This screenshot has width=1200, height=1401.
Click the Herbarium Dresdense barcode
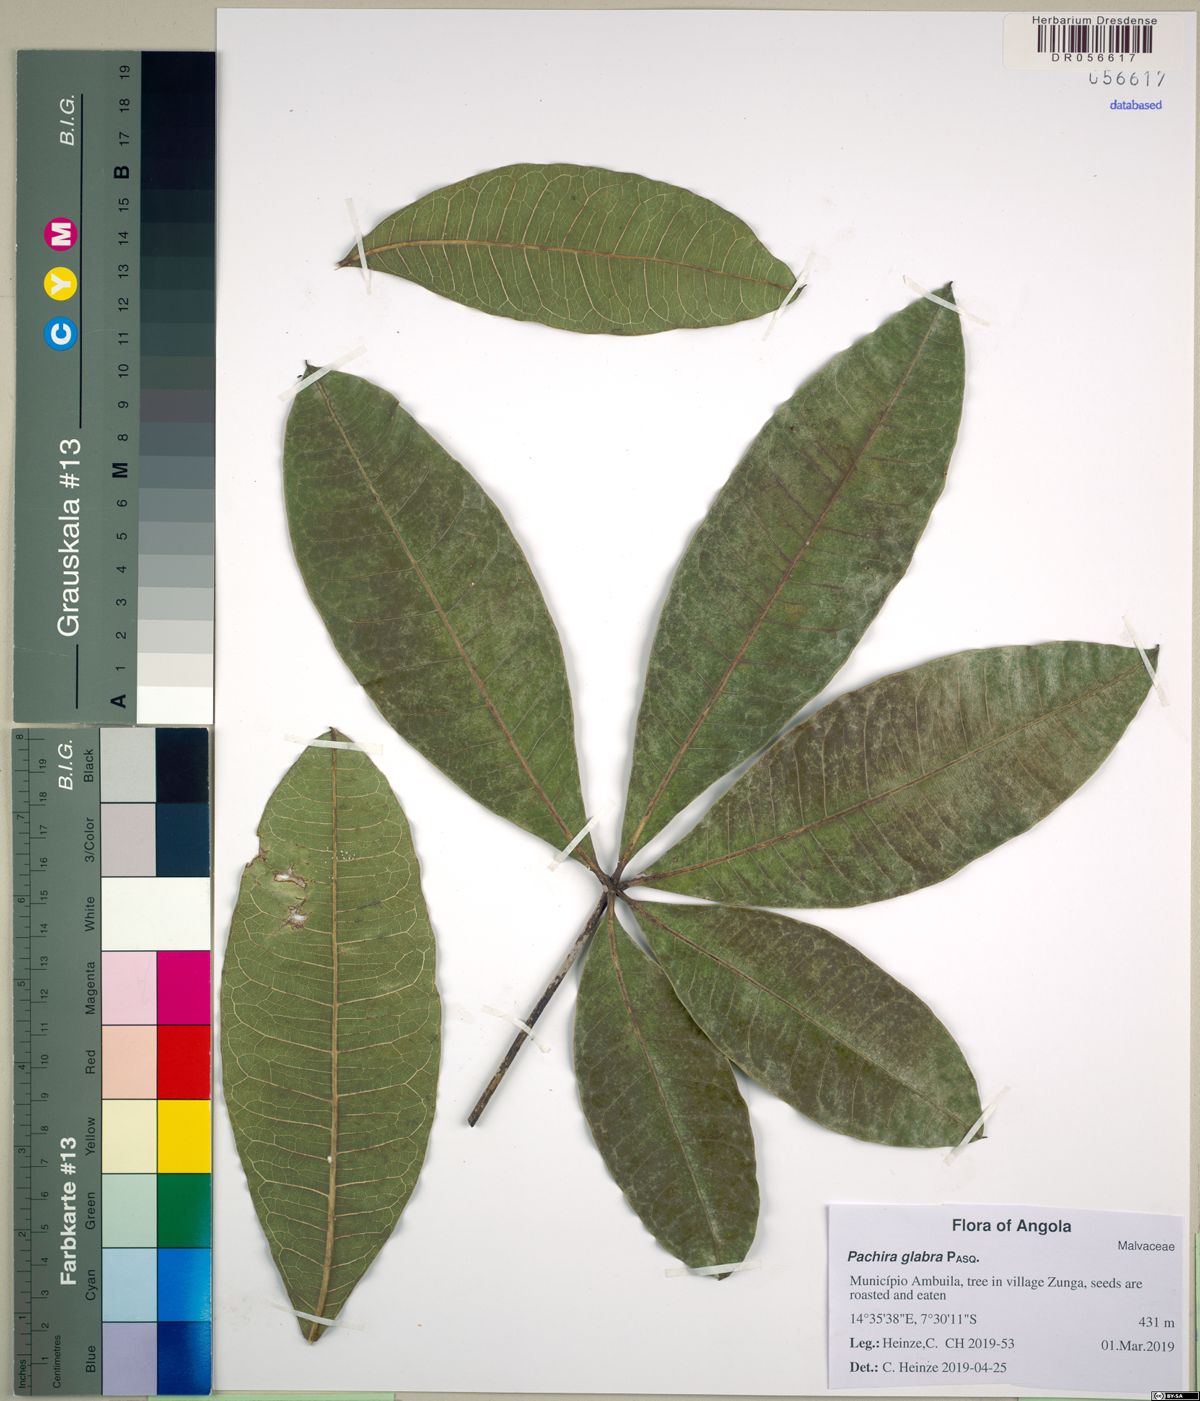point(1093,39)
